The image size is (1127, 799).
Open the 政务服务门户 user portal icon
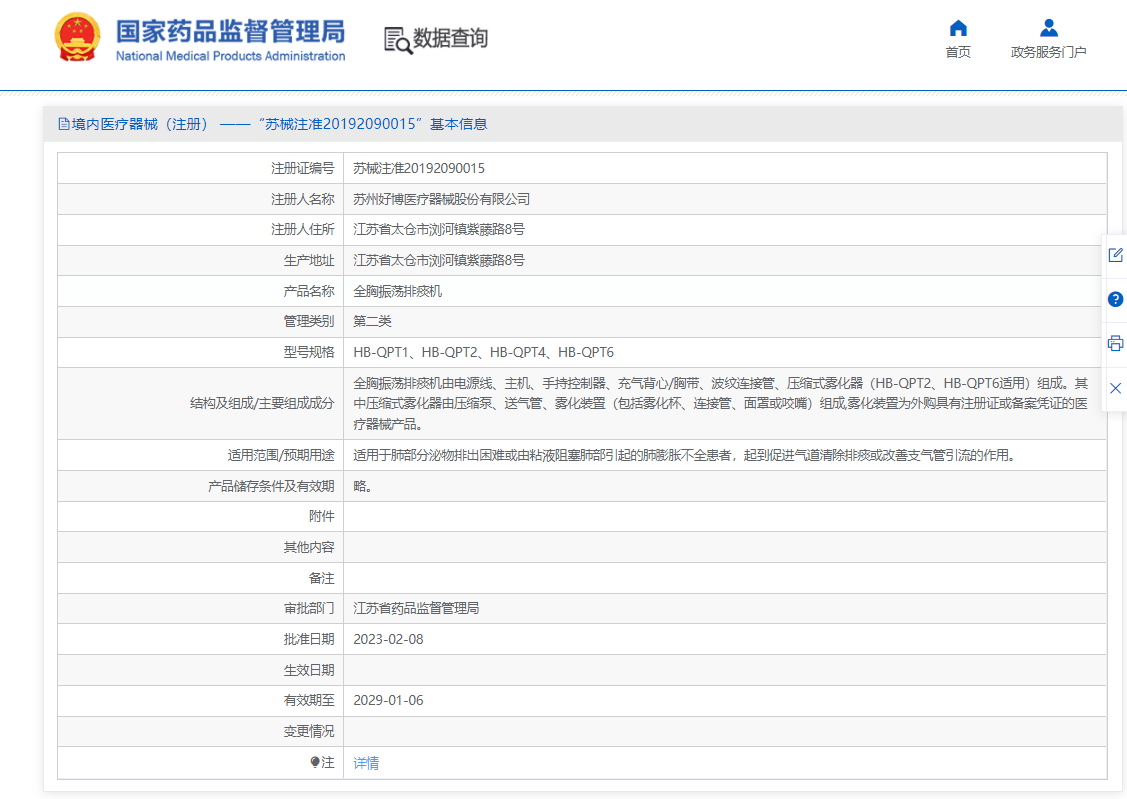1049,28
